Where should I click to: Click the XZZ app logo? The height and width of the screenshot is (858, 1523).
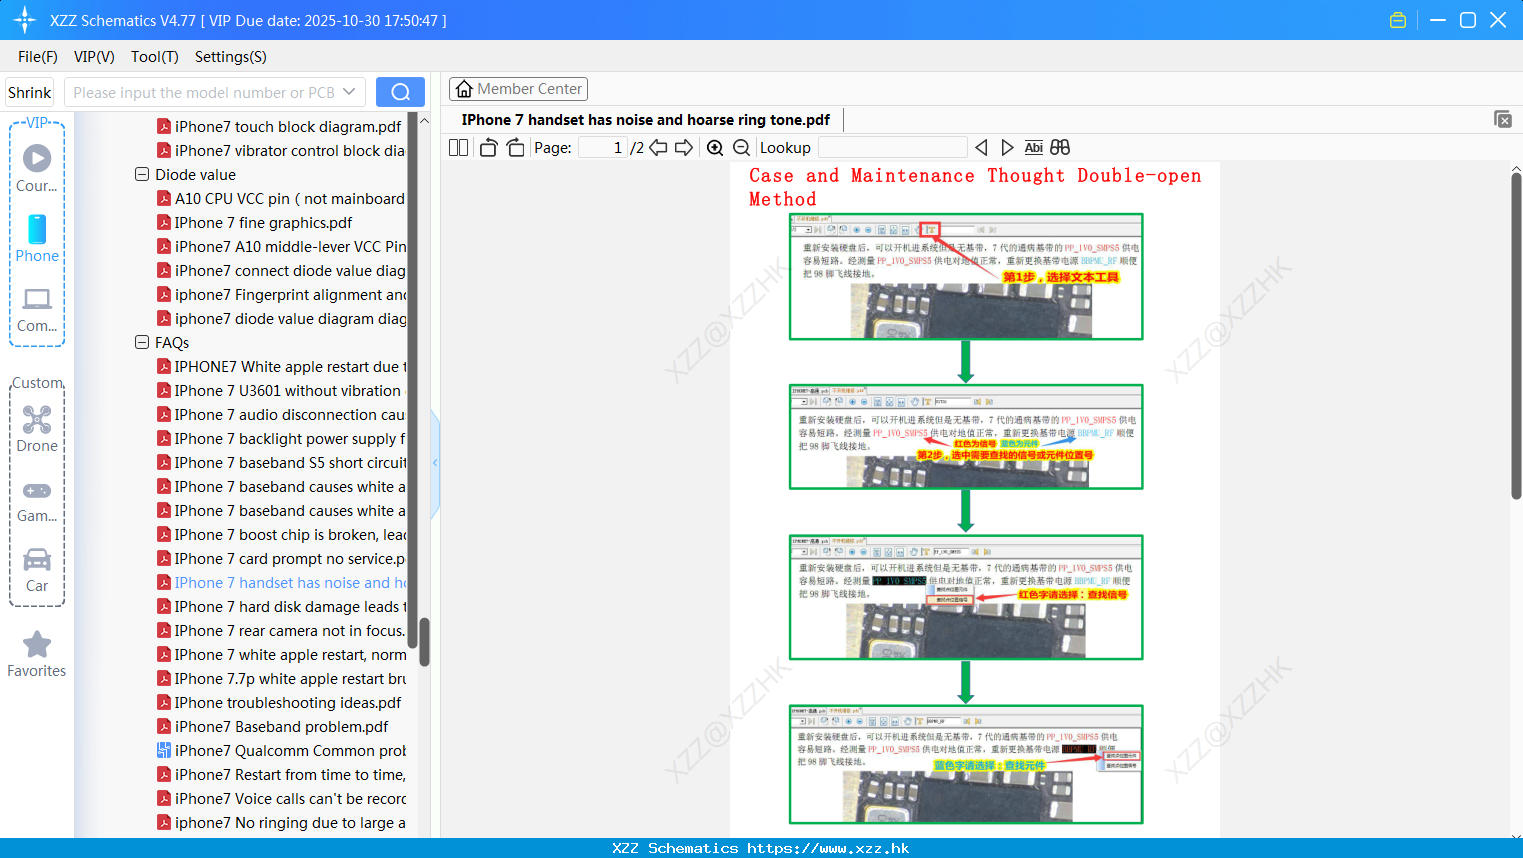(25, 20)
